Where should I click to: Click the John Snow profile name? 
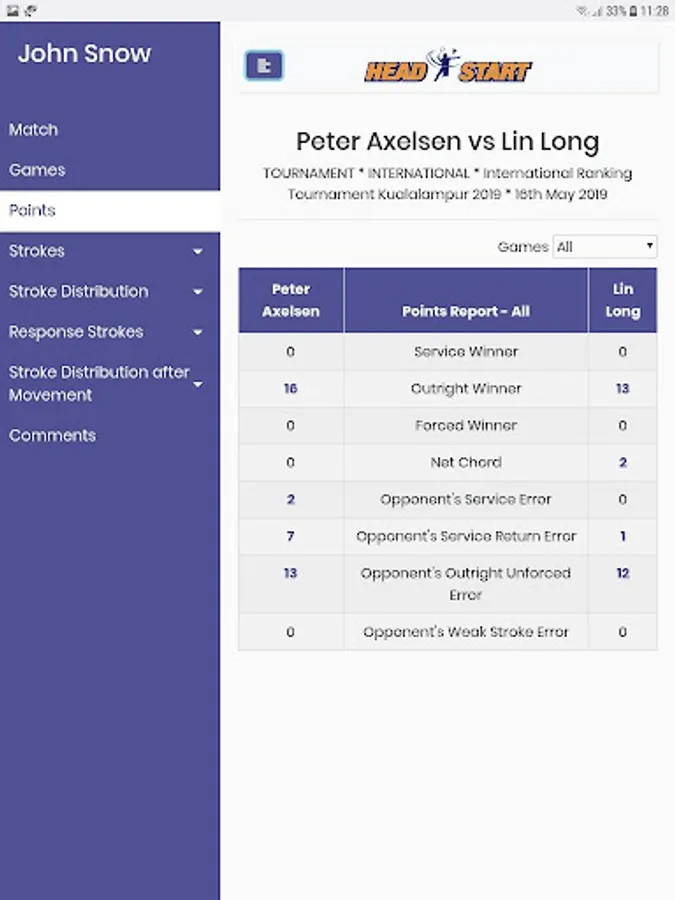click(x=84, y=54)
